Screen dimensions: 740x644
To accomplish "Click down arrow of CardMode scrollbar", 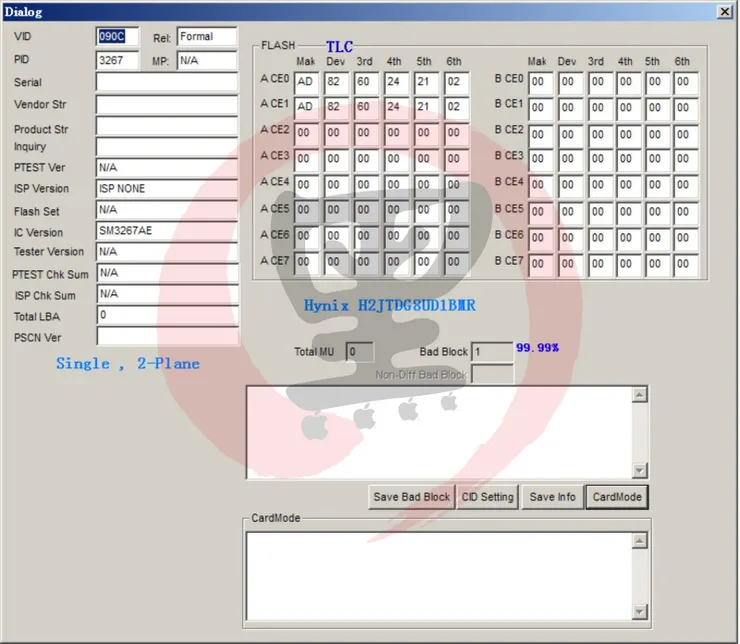I will tap(639, 612).
